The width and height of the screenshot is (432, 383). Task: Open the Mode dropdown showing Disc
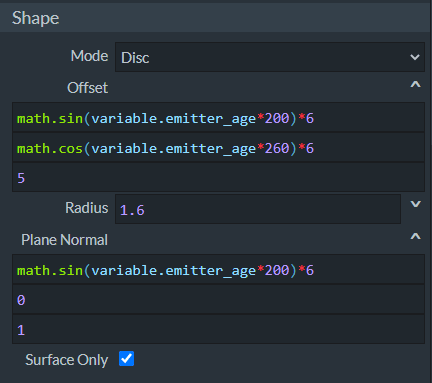(270, 57)
